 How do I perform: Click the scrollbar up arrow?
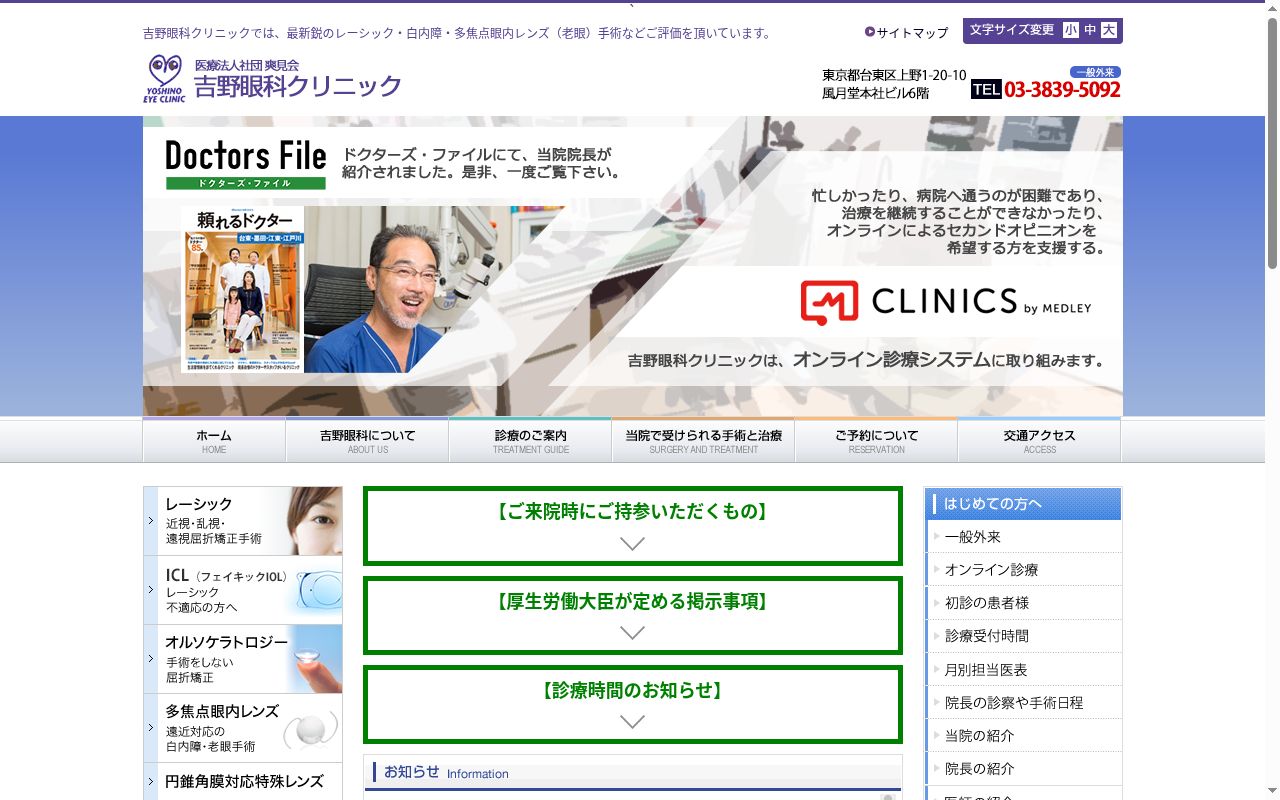[1272, 8]
